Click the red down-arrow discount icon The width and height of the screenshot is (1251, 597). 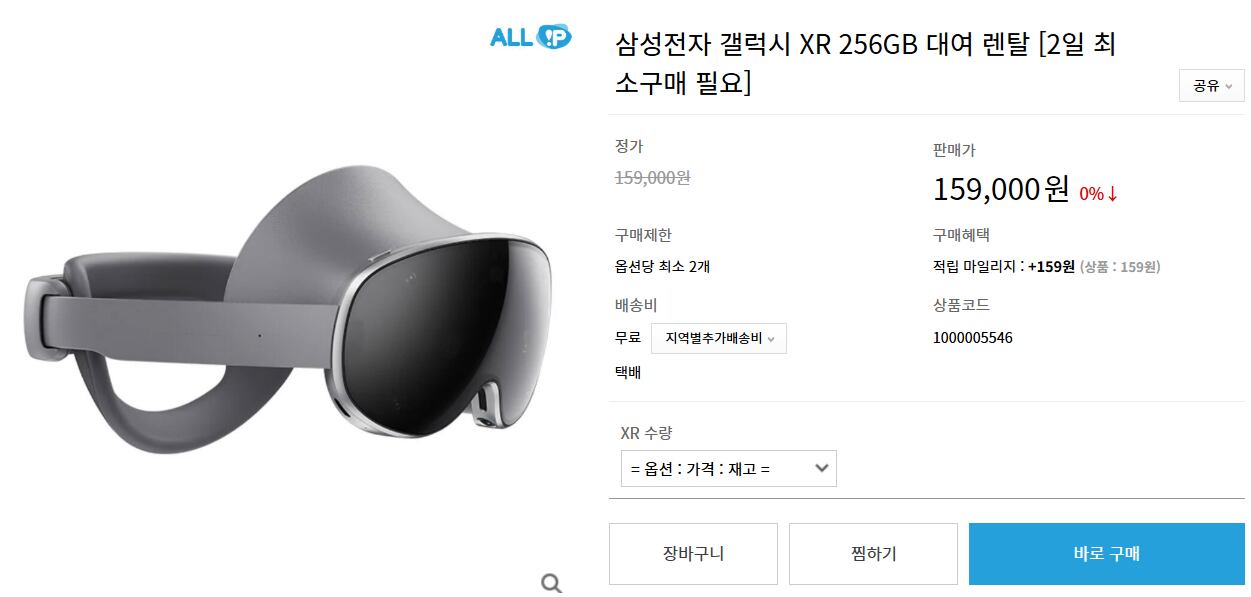tap(1112, 194)
